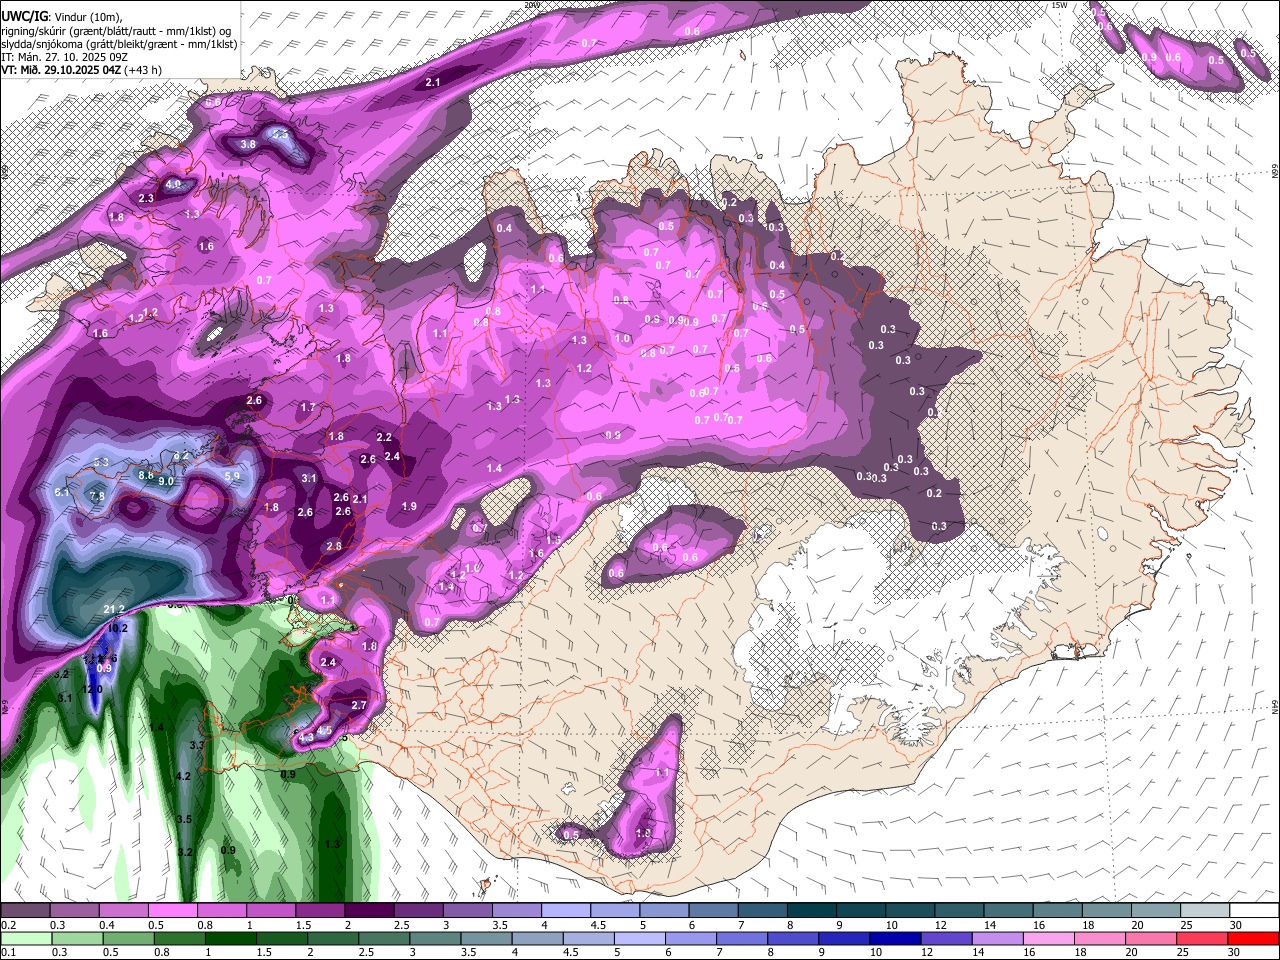Click the pale green 0.1–0.3 swatch on lower scale
The width and height of the screenshot is (1280, 960).
tap(26, 939)
